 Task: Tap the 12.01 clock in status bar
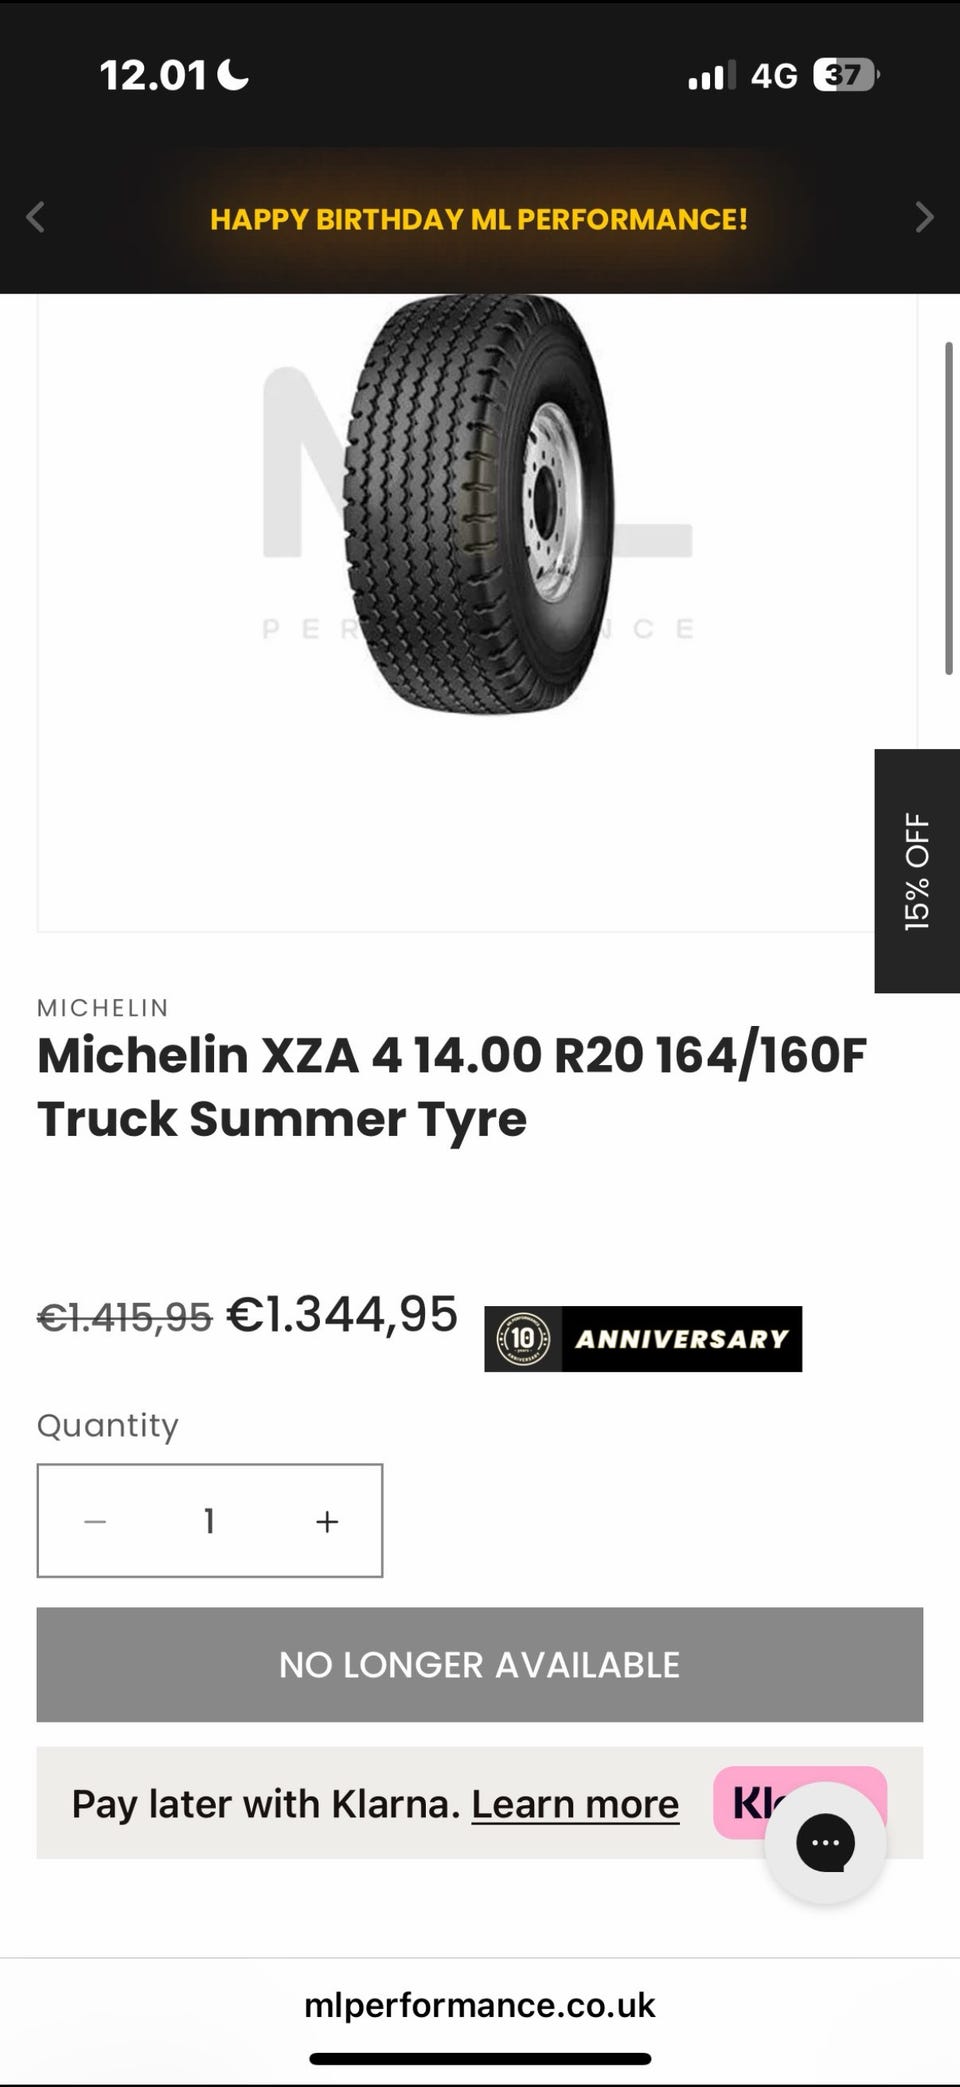coord(153,75)
